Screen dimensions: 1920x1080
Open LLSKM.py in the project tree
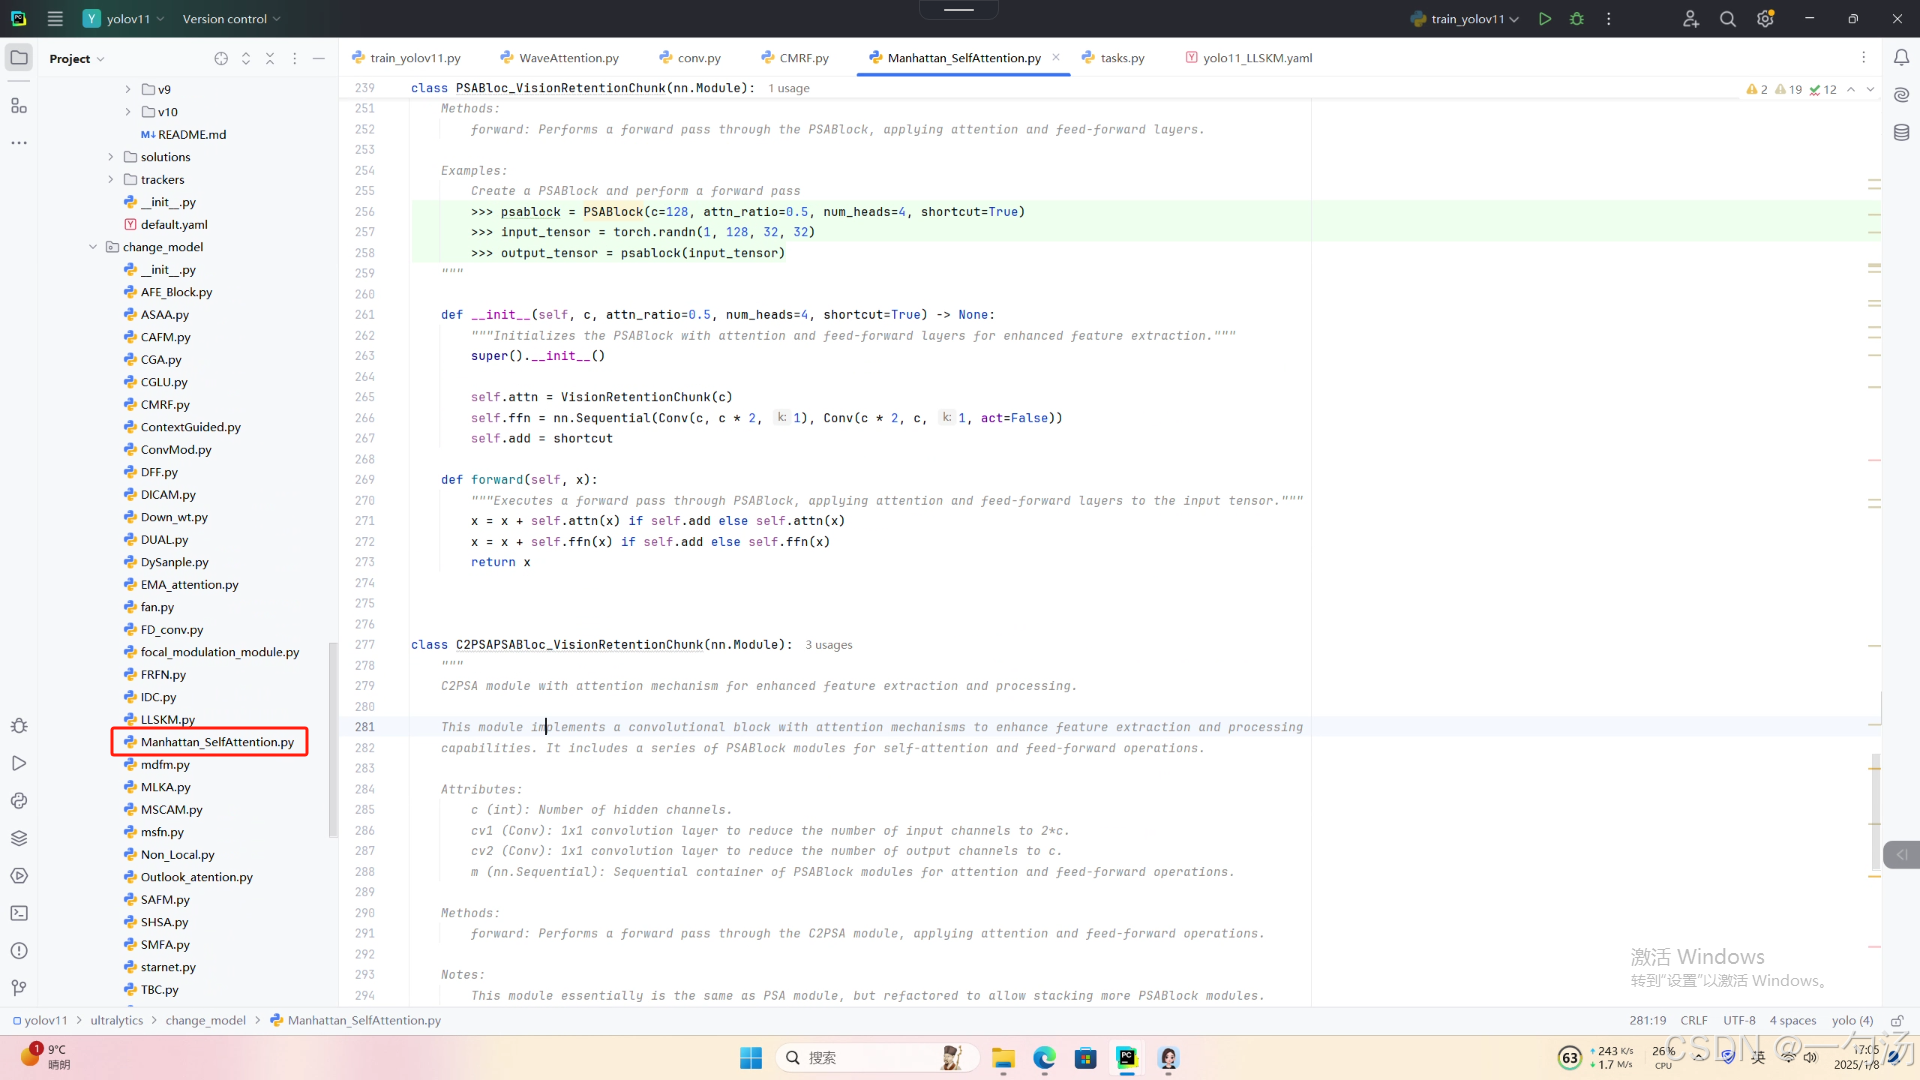click(x=167, y=720)
